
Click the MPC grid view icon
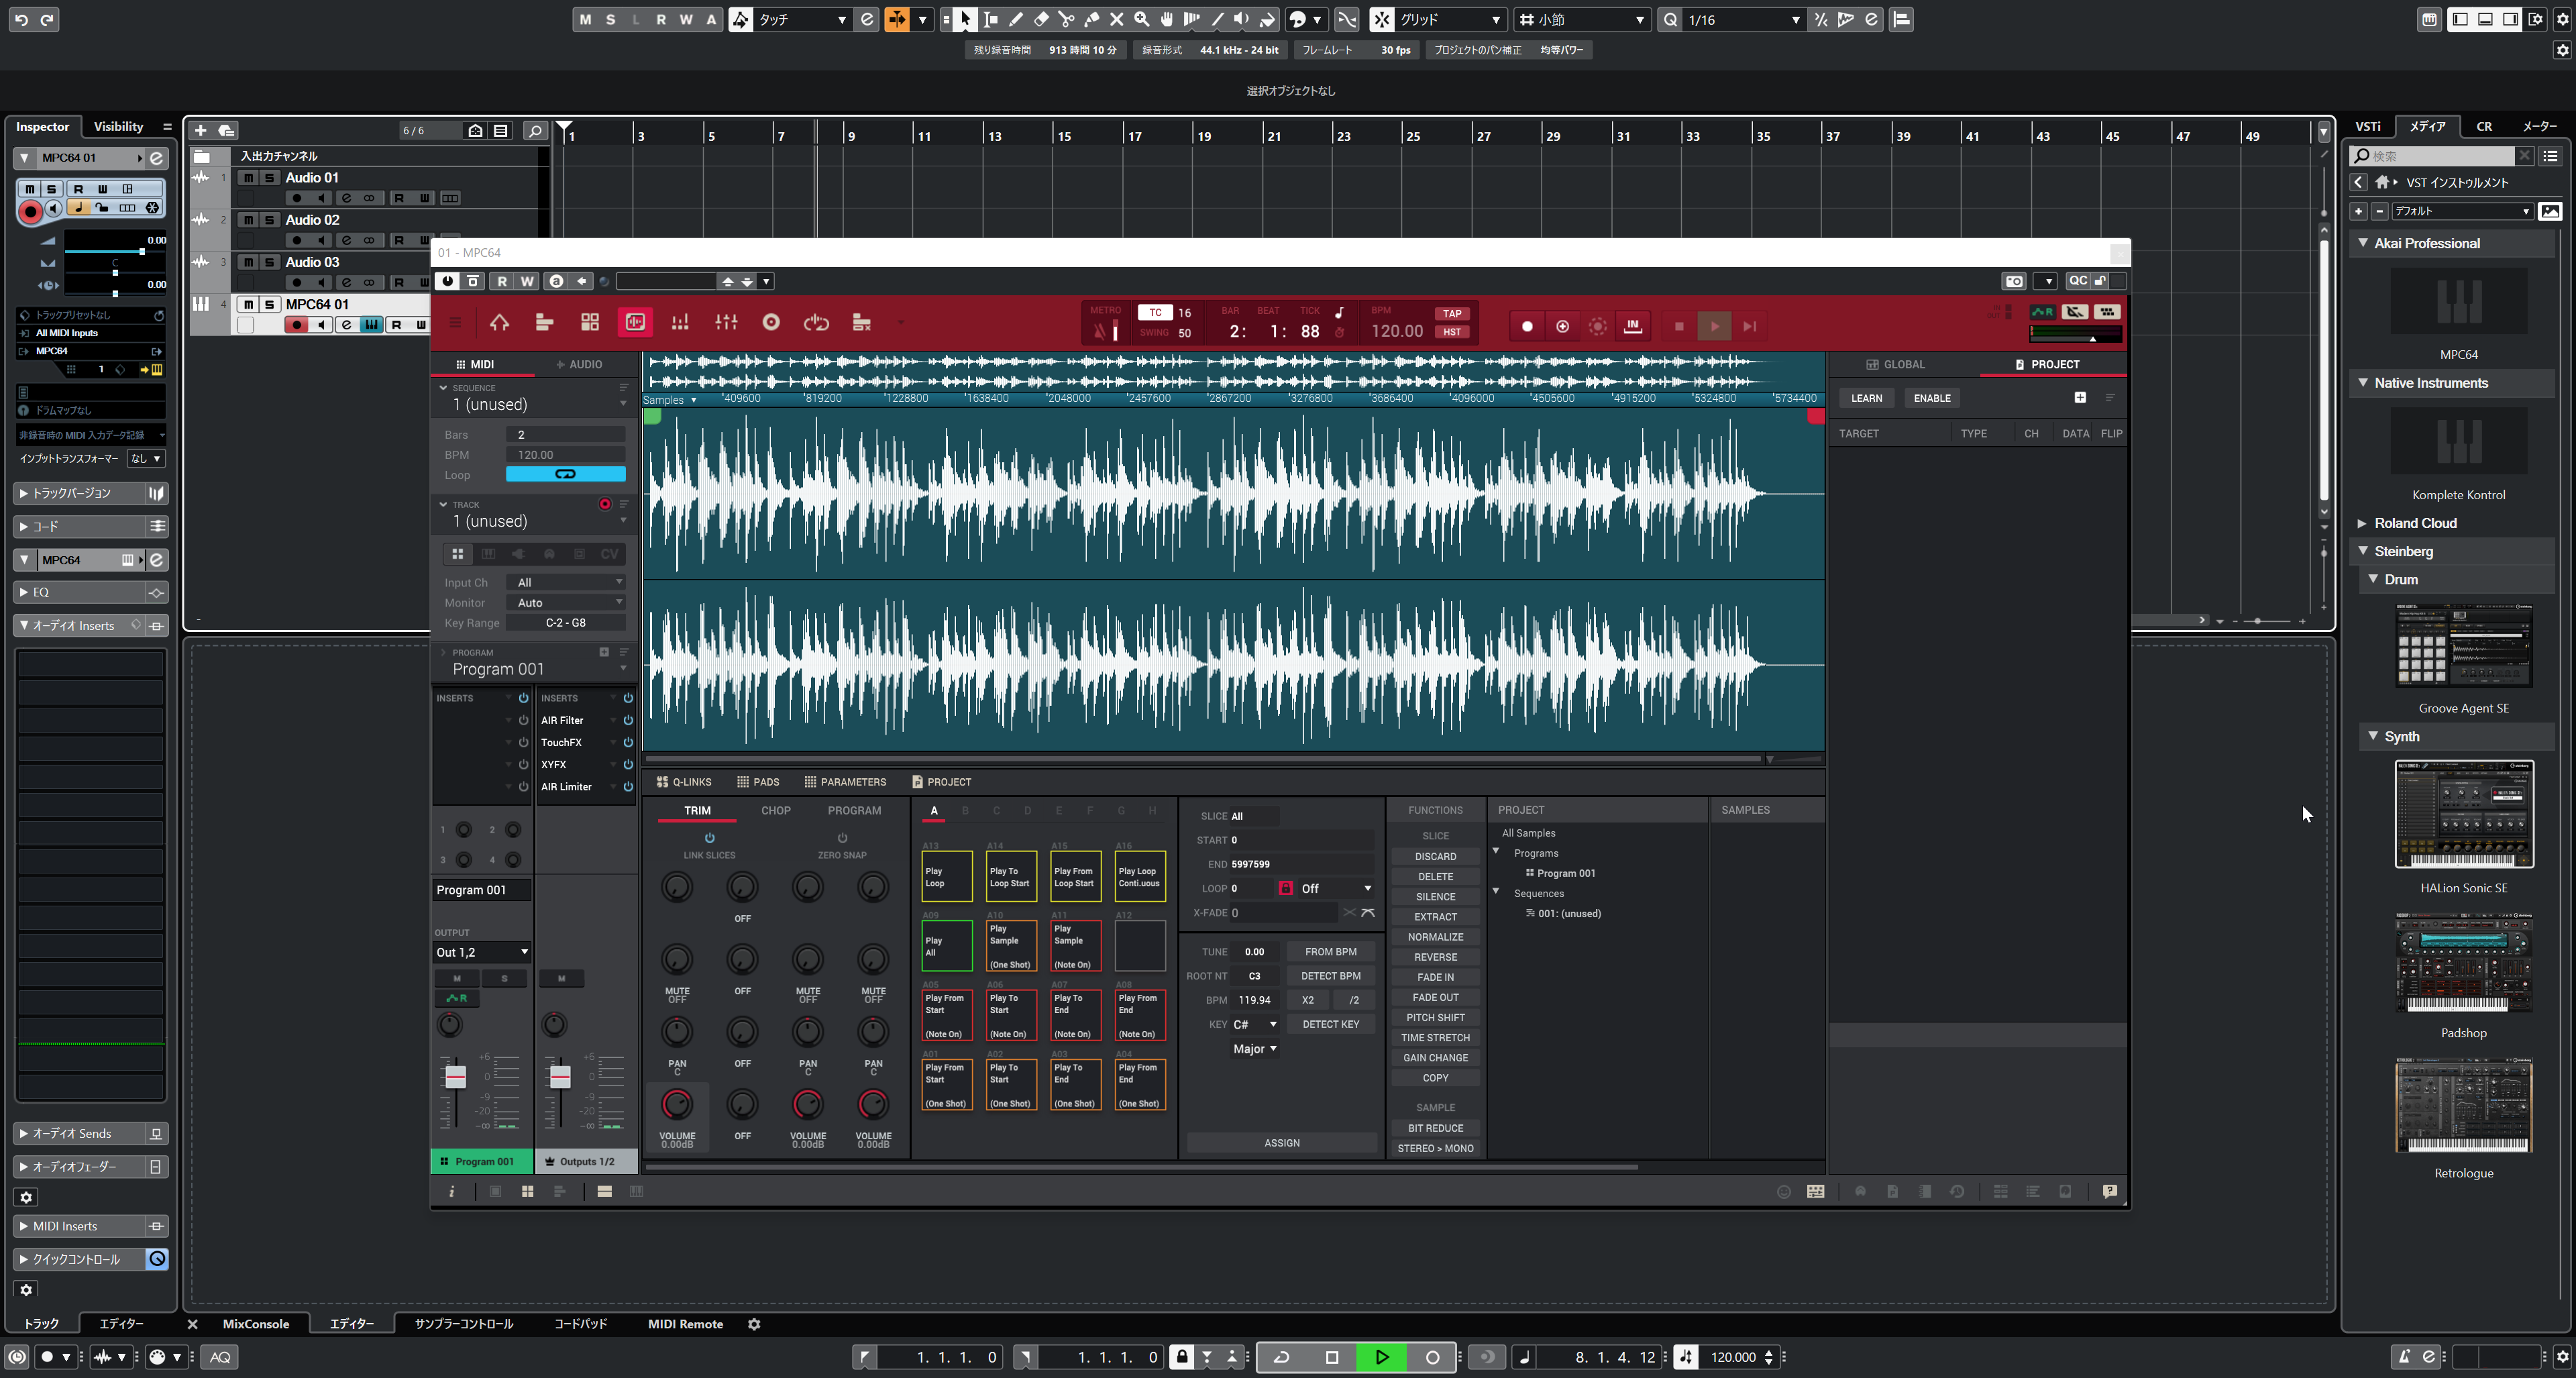[590, 322]
